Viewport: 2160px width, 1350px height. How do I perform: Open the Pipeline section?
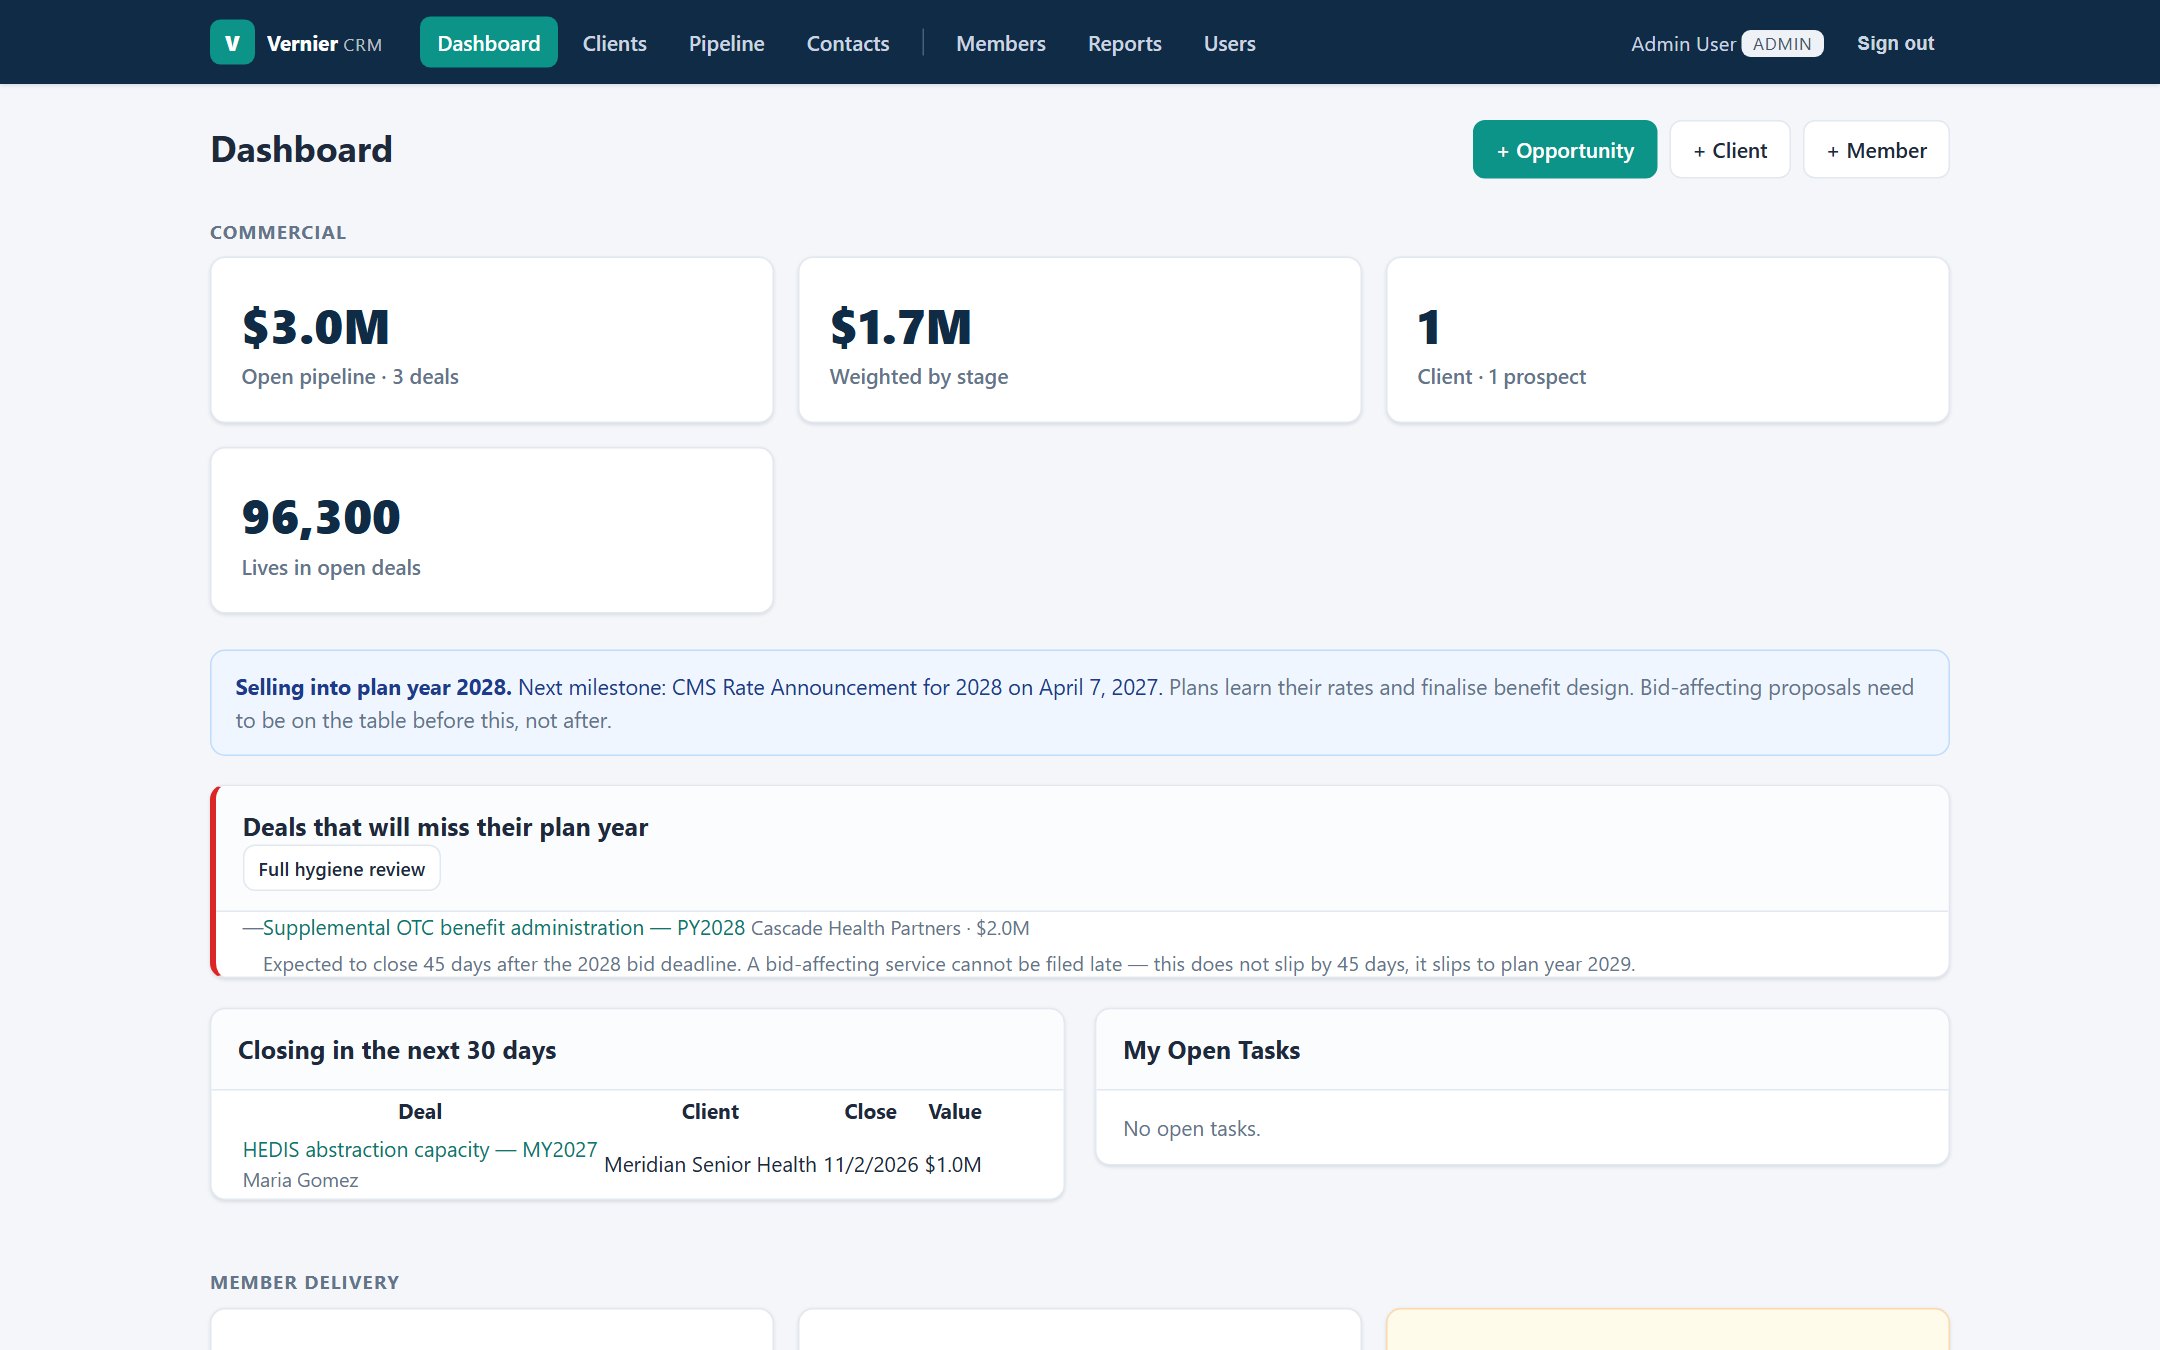click(x=726, y=43)
